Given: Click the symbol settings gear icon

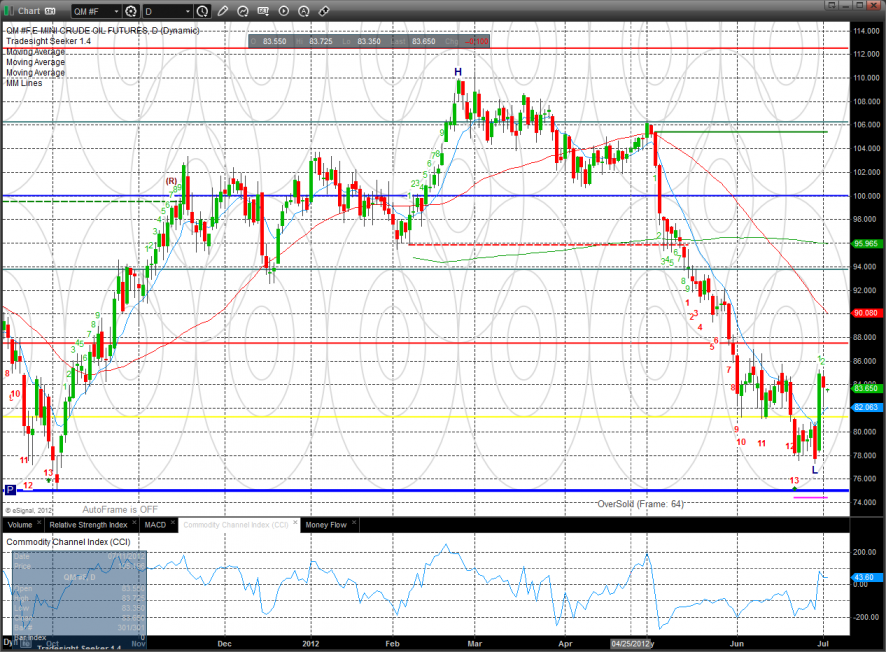Looking at the screenshot, I should coord(131,11).
